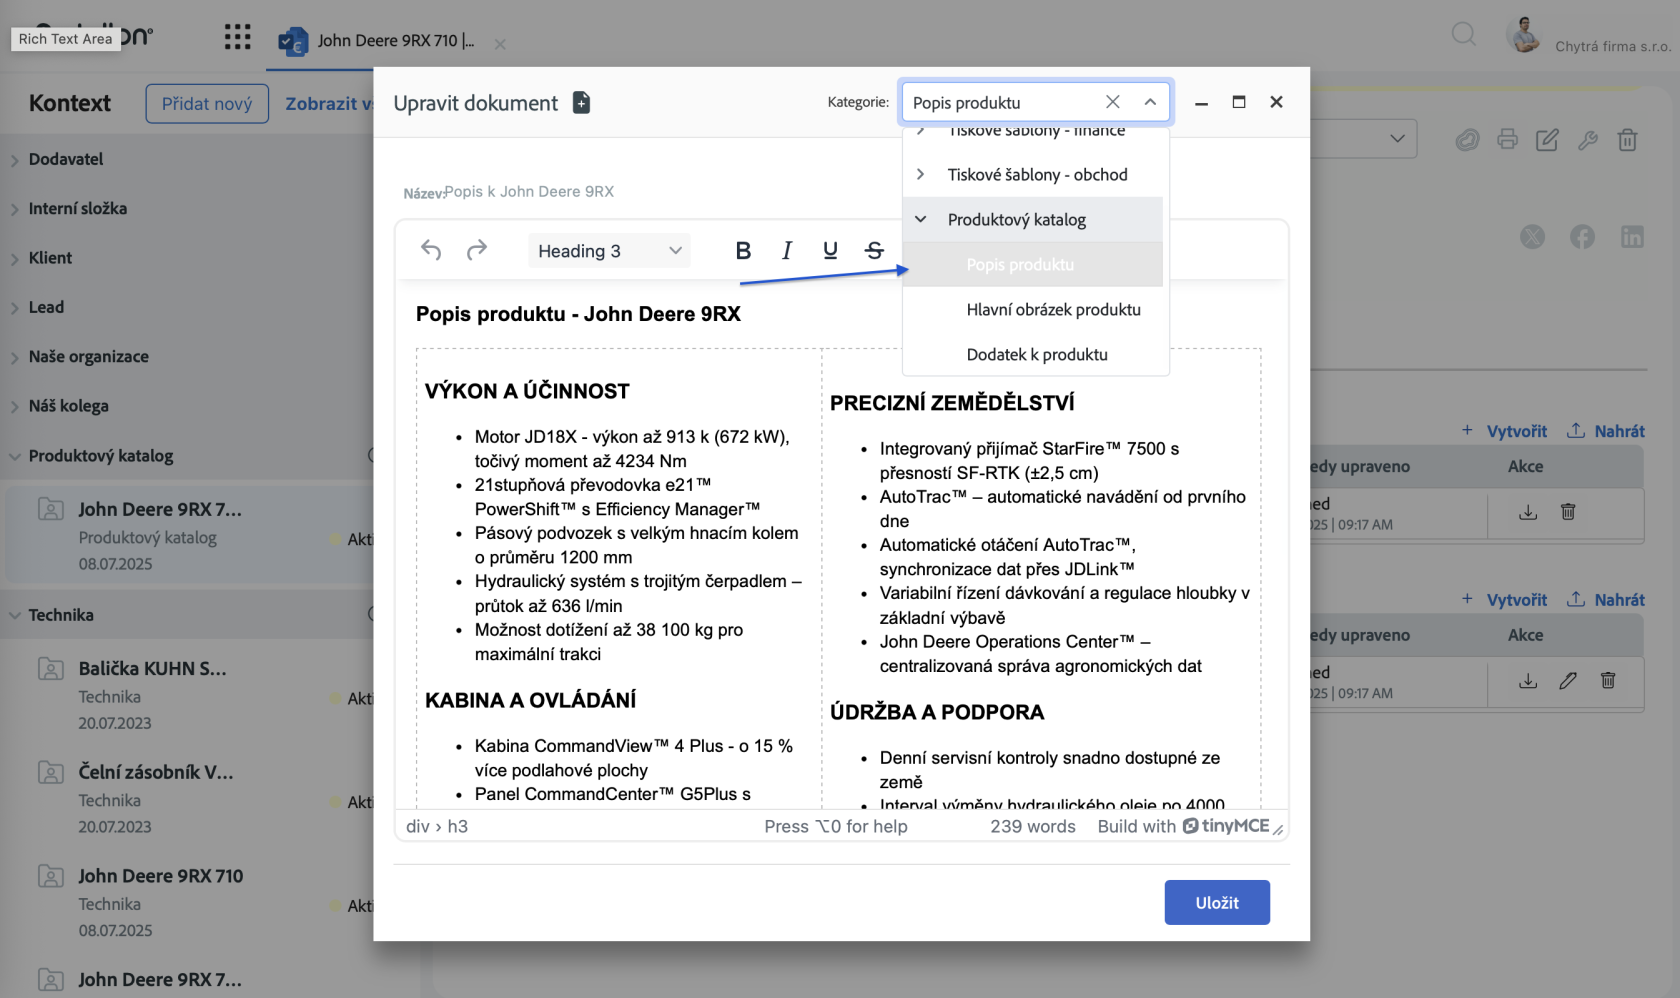Click the Přidat nový button
The width and height of the screenshot is (1680, 998).
click(207, 103)
